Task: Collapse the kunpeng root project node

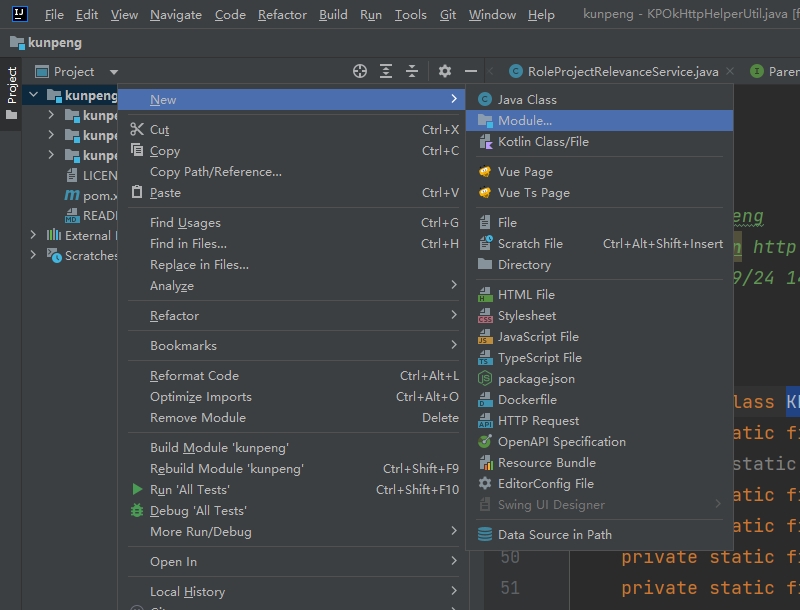Action: 34,96
